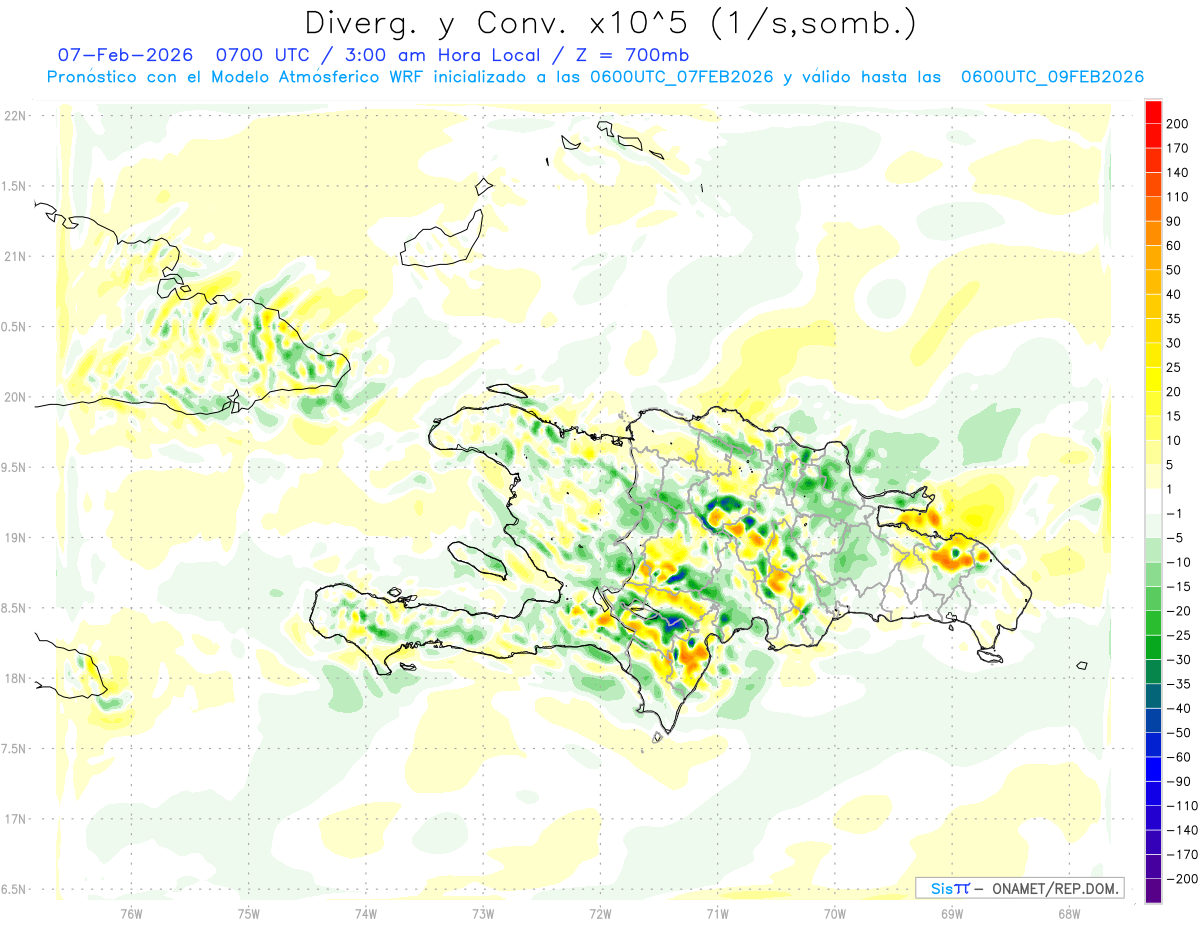Viewport: 1200px width, 927px height.
Task: Click the positive '110' color bar value
Action: (1177, 197)
